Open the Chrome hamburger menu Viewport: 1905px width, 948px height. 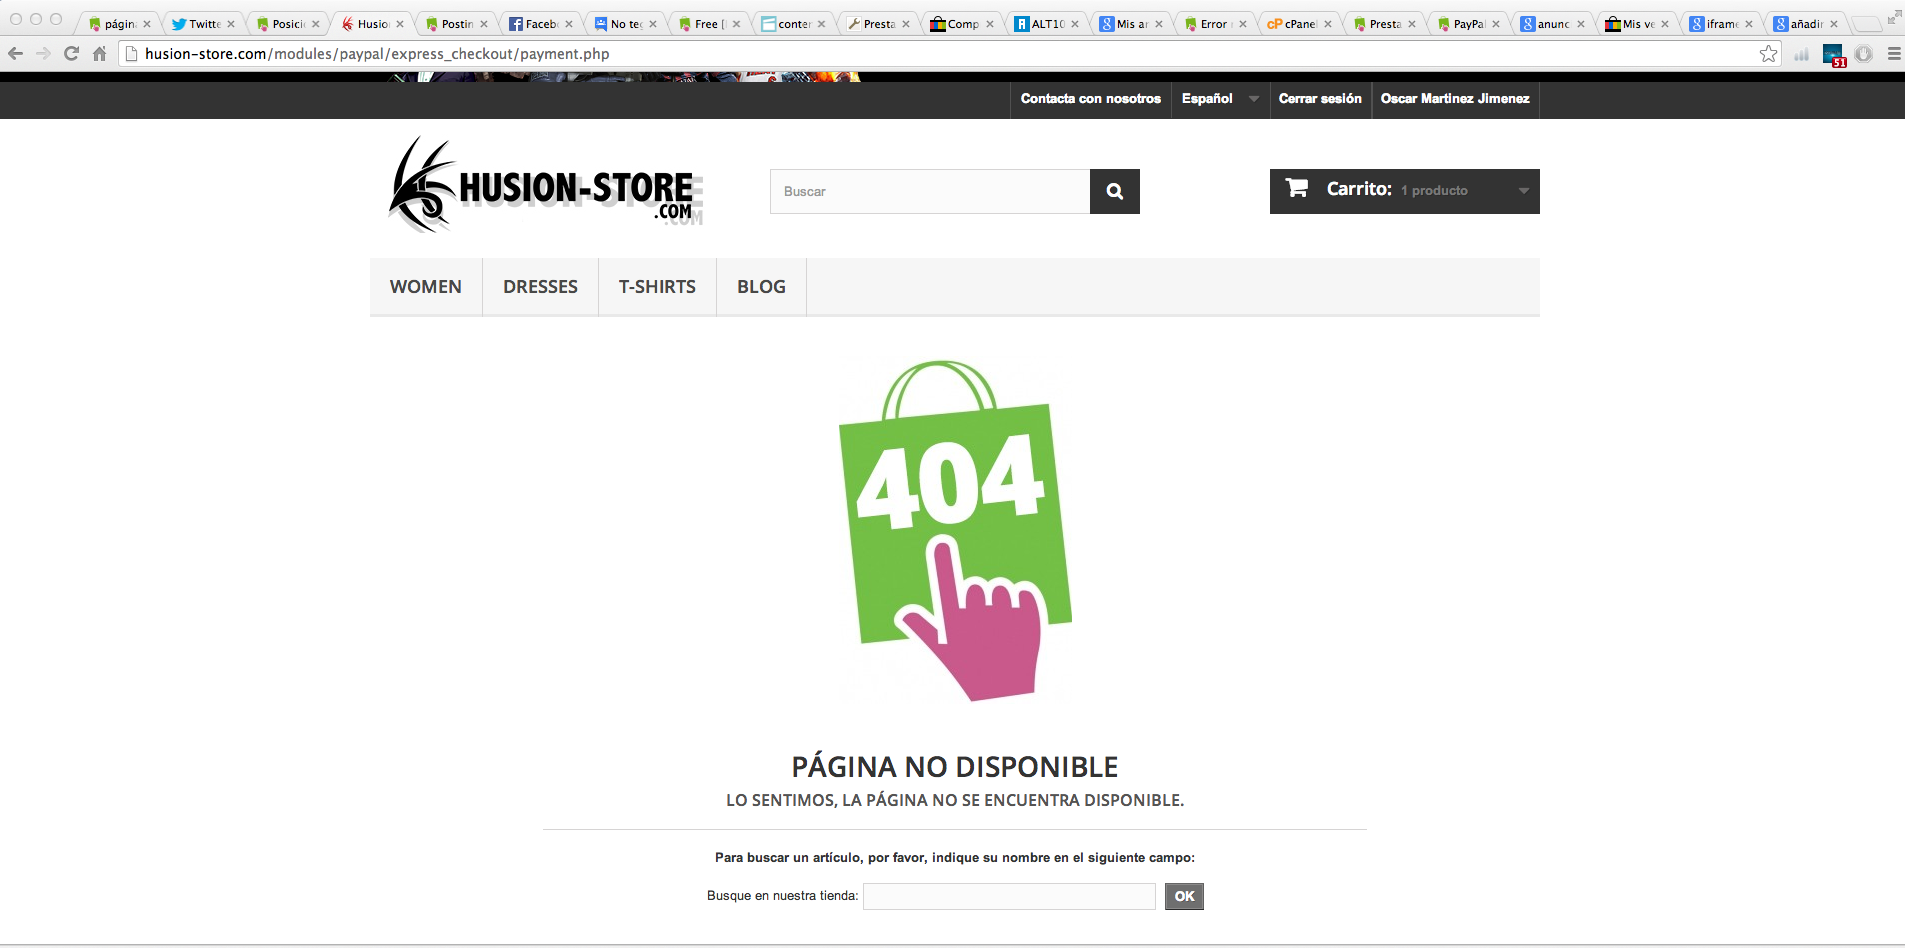[x=1894, y=54]
